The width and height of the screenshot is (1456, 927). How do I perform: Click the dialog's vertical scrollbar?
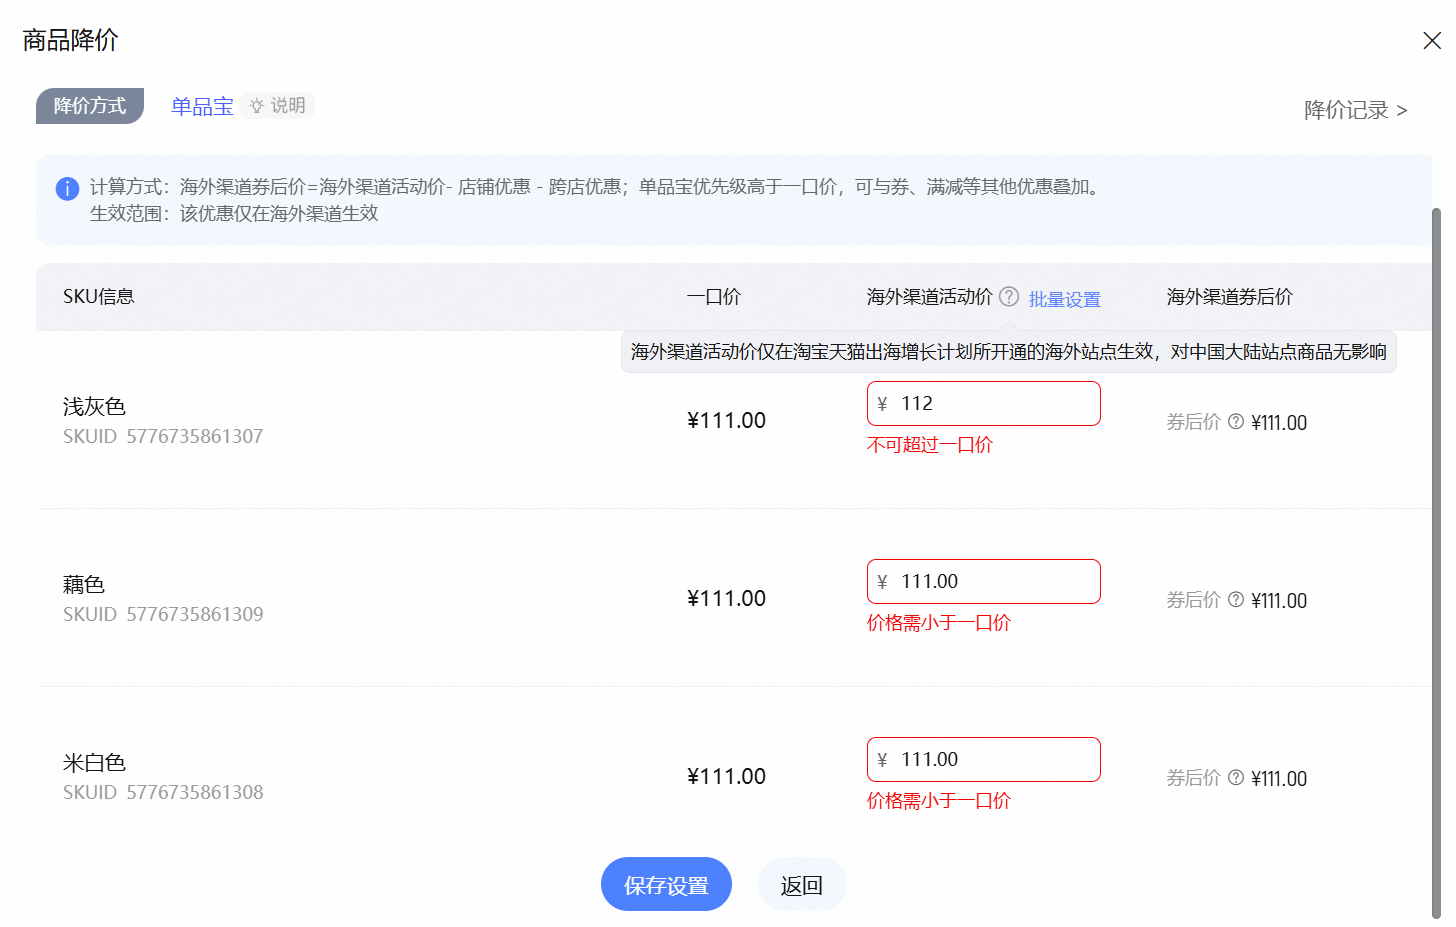[1437, 560]
